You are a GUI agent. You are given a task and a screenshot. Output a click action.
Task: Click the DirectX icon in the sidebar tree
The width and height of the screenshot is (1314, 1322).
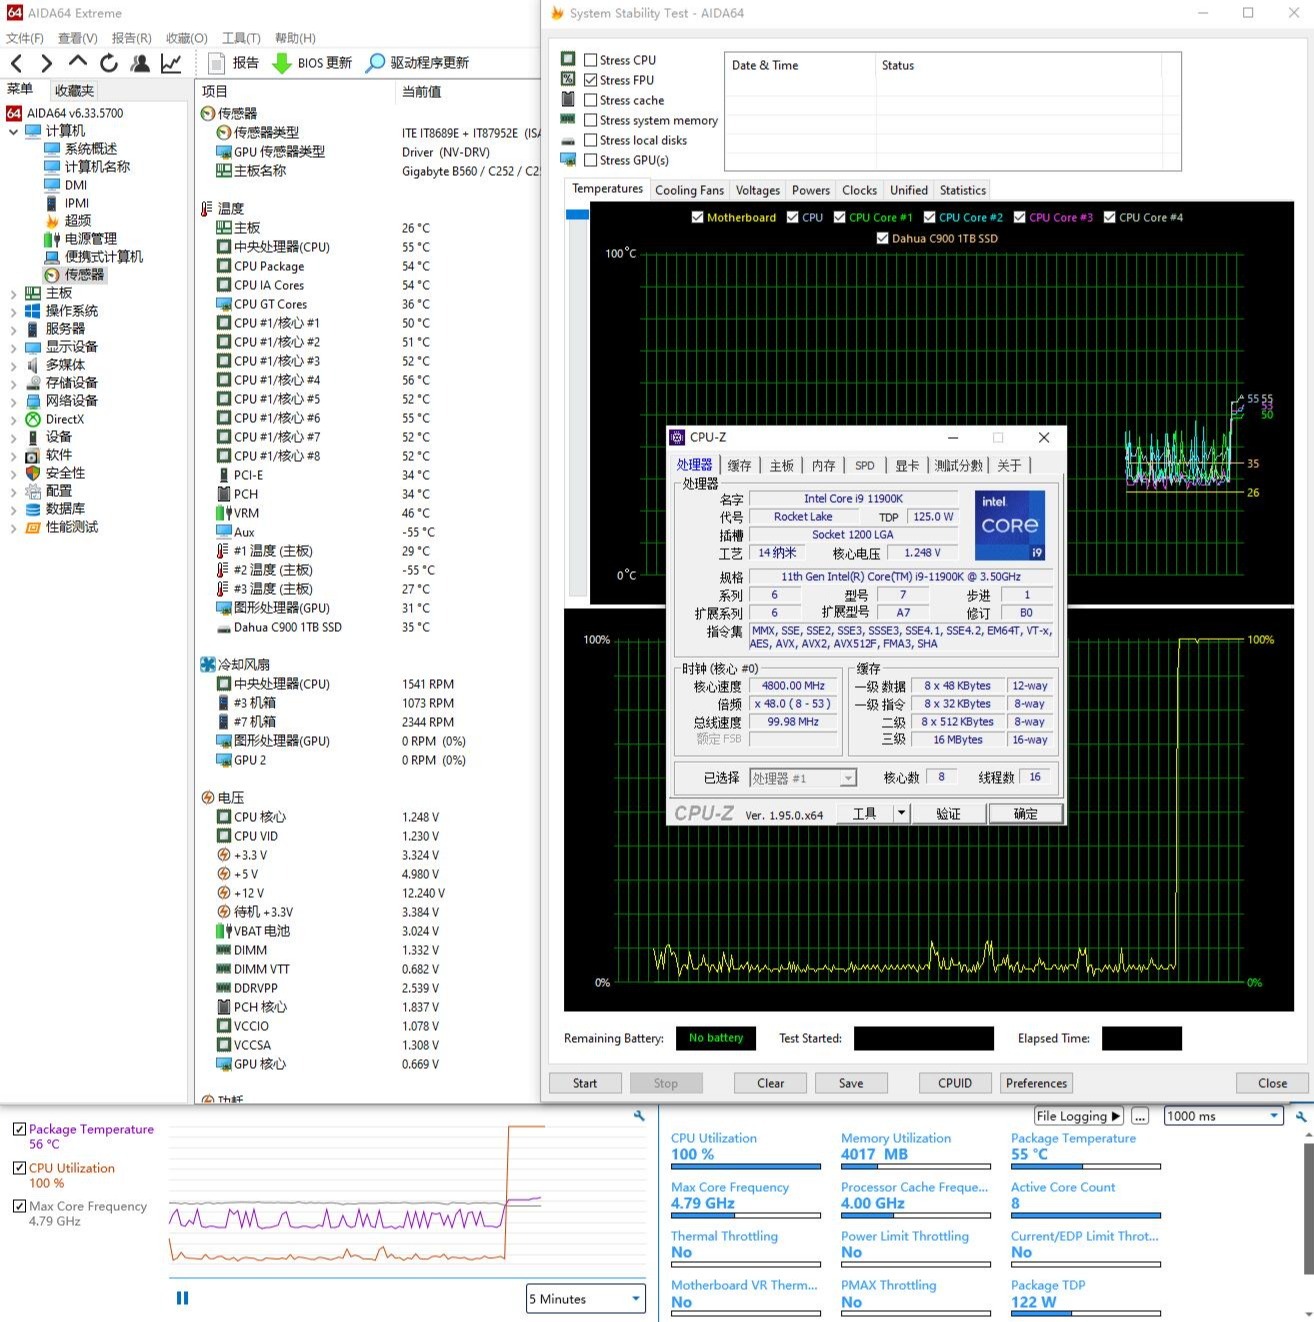pos(33,419)
